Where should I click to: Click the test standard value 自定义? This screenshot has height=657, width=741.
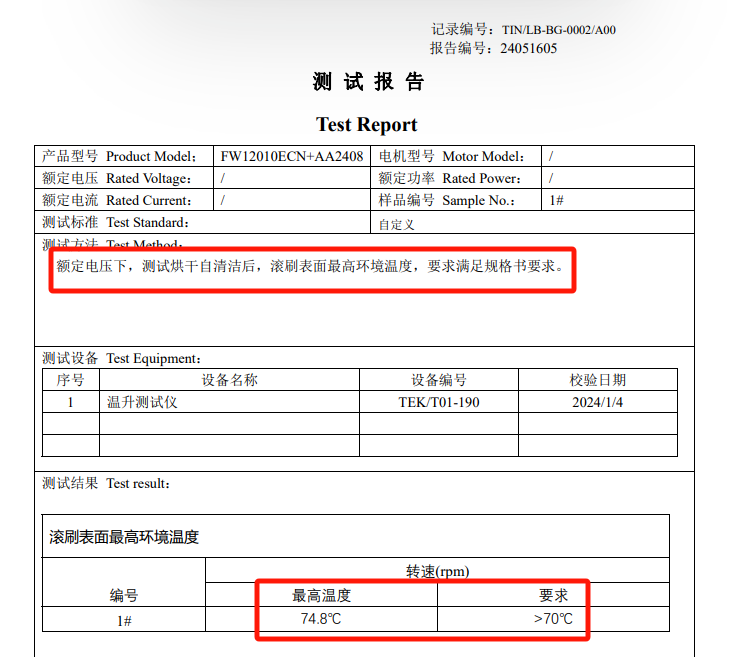point(396,225)
